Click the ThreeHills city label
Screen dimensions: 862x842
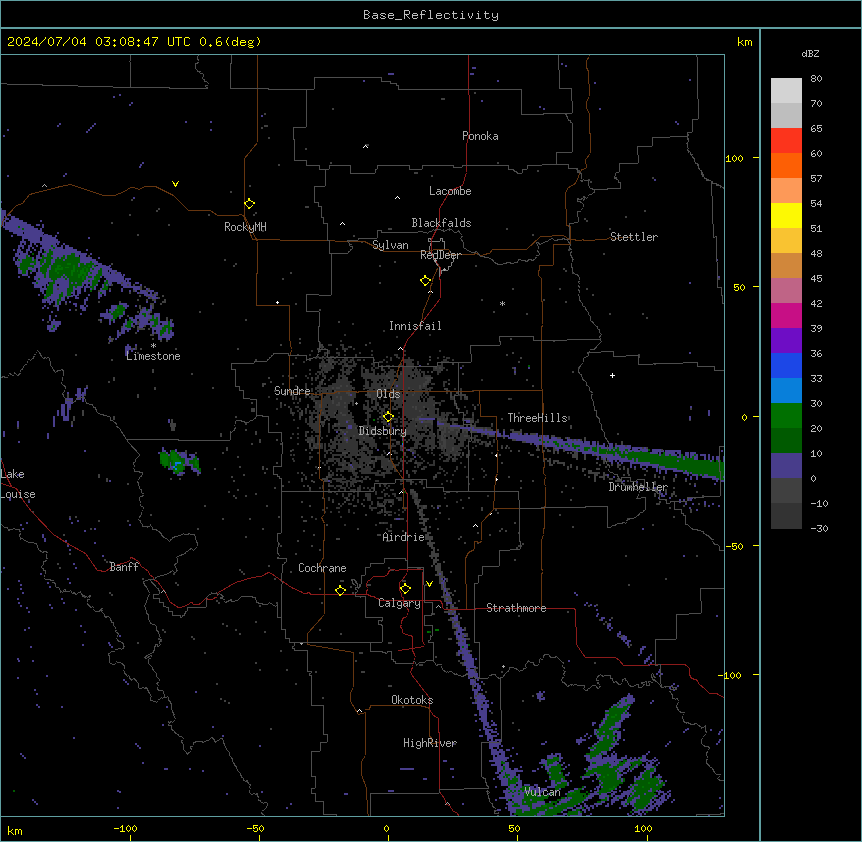pos(538,418)
